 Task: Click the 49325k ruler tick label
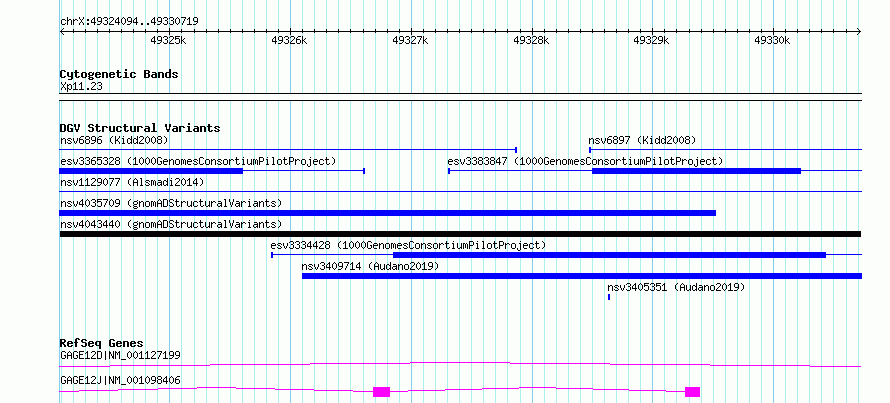tap(168, 40)
